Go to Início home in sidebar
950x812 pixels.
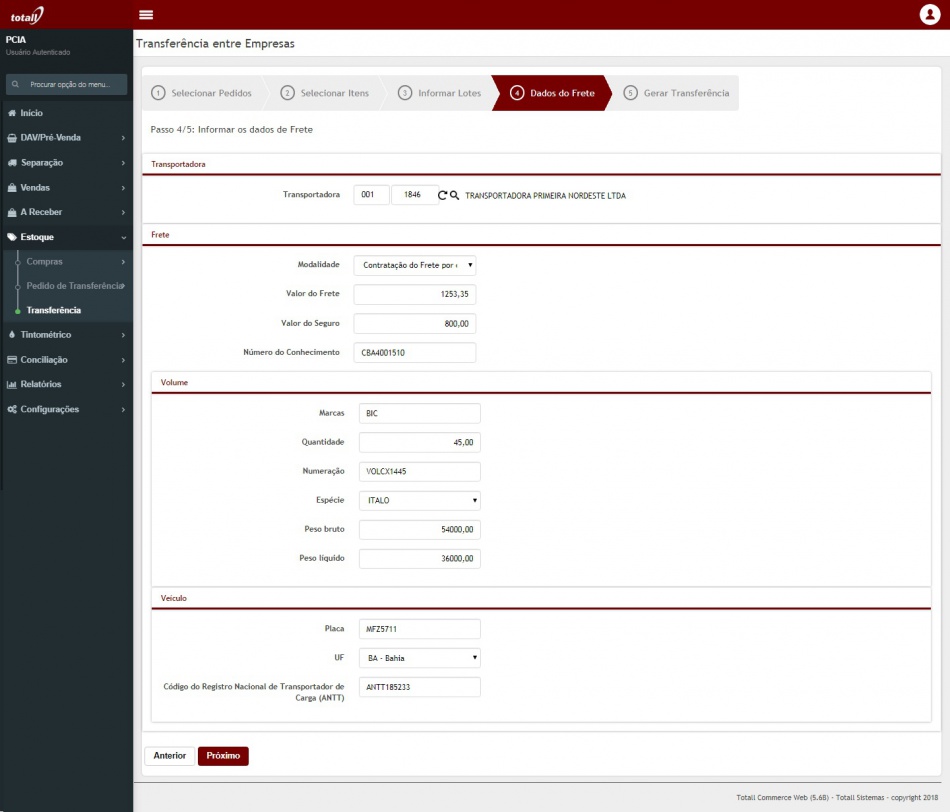(32, 113)
